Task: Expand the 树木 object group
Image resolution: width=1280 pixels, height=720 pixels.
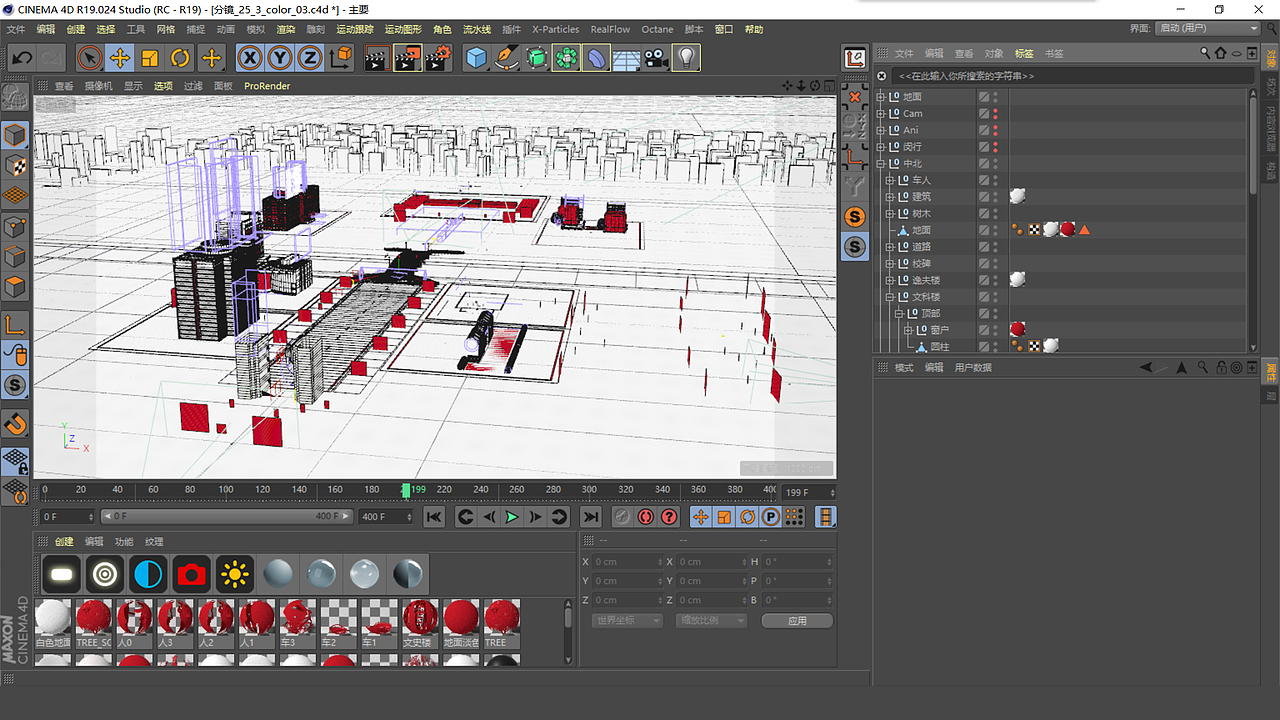Action: [890, 214]
